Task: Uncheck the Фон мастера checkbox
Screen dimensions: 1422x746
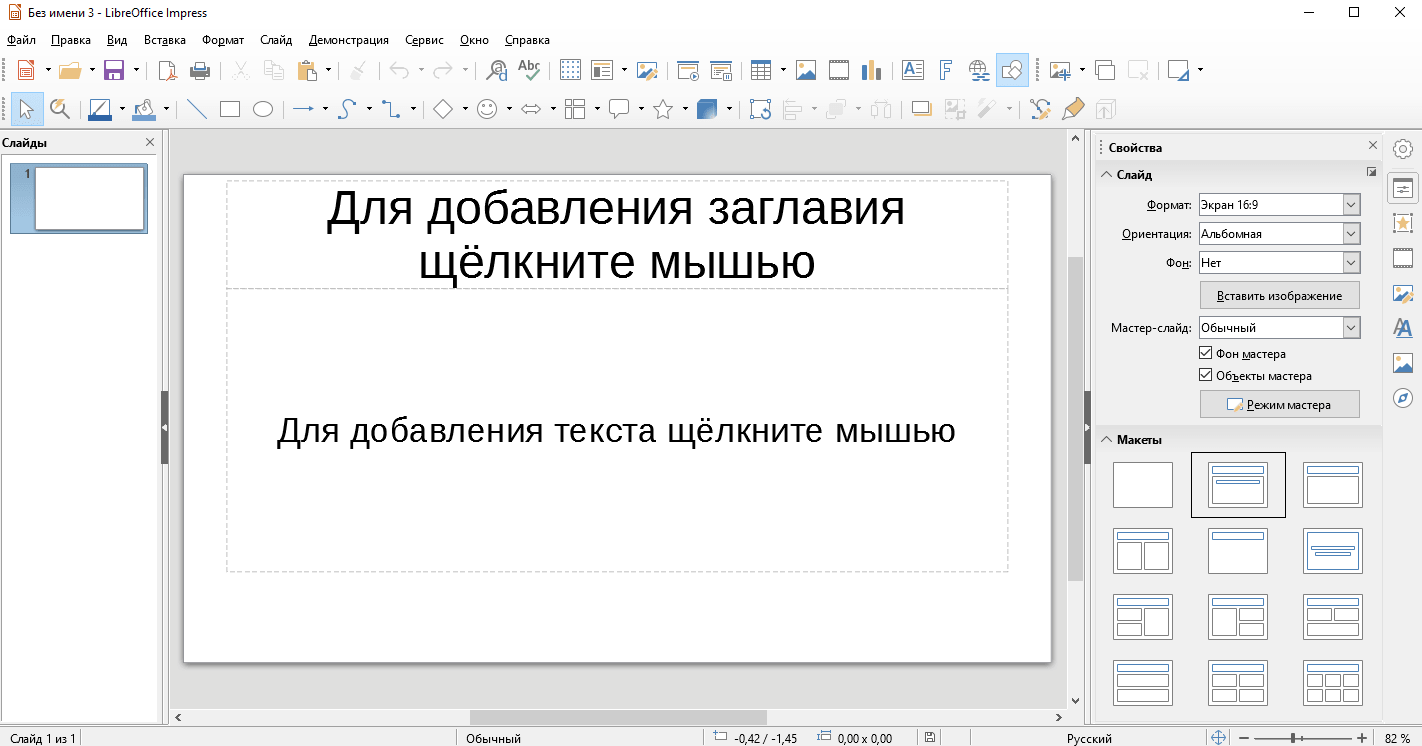Action: [x=1205, y=354]
